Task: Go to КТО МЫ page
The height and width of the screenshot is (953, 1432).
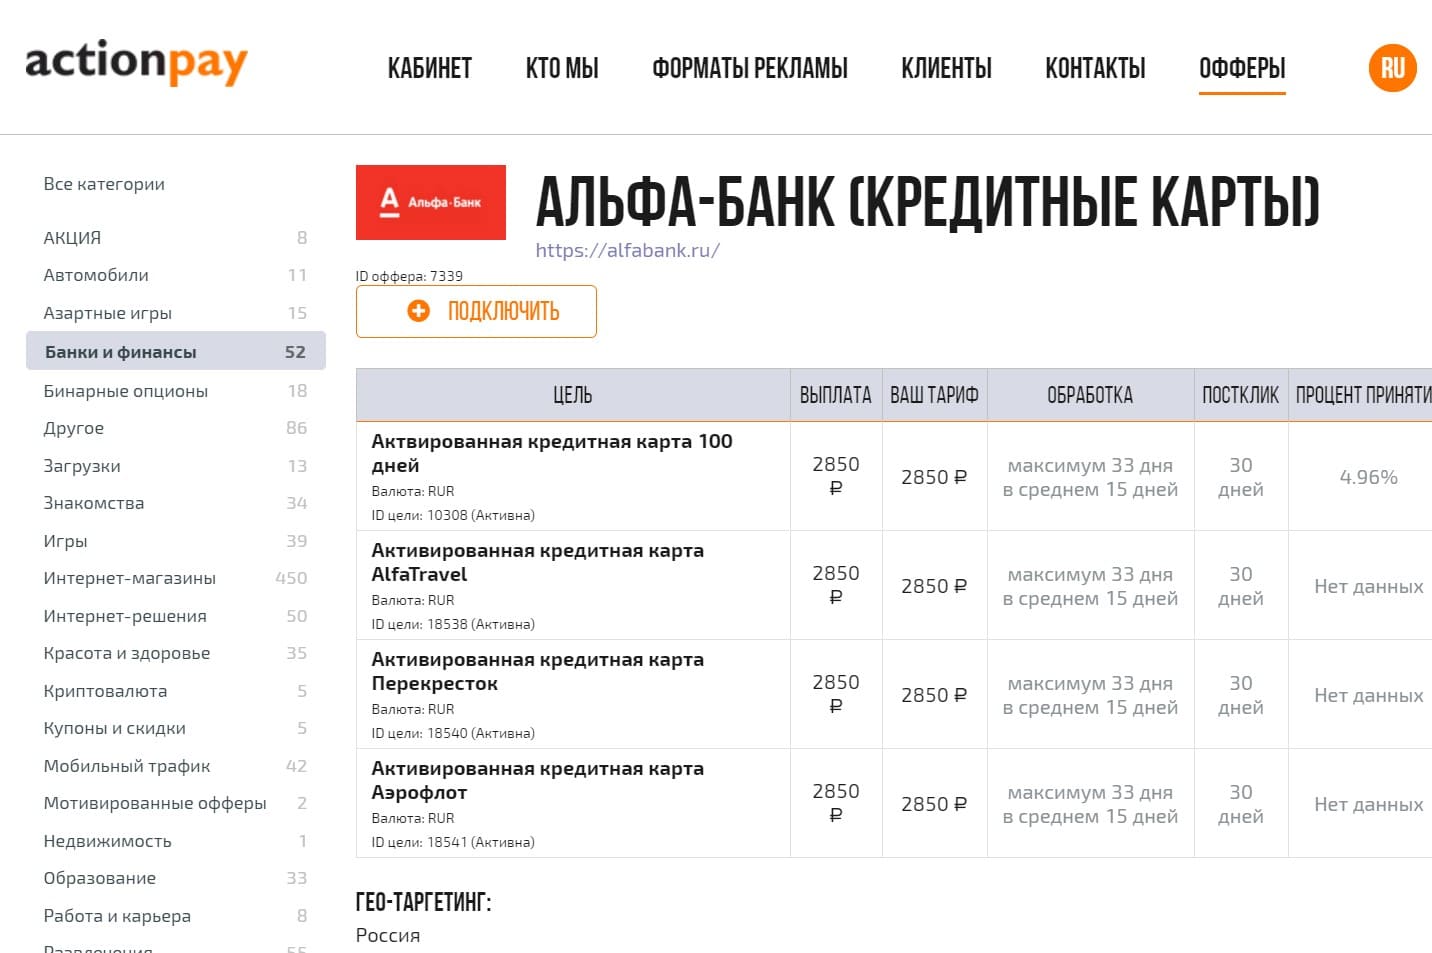Action: [x=562, y=68]
